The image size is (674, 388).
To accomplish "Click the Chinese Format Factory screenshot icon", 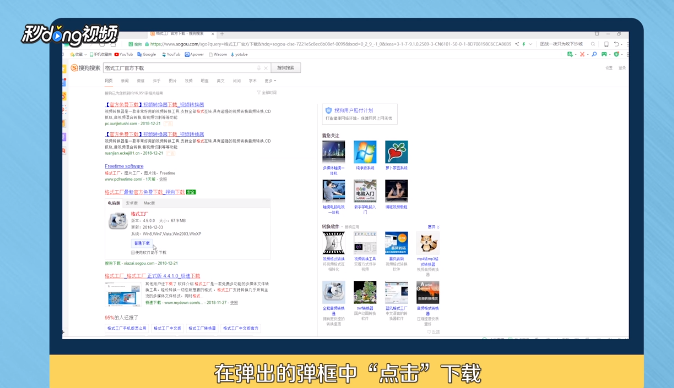I will [396, 292].
